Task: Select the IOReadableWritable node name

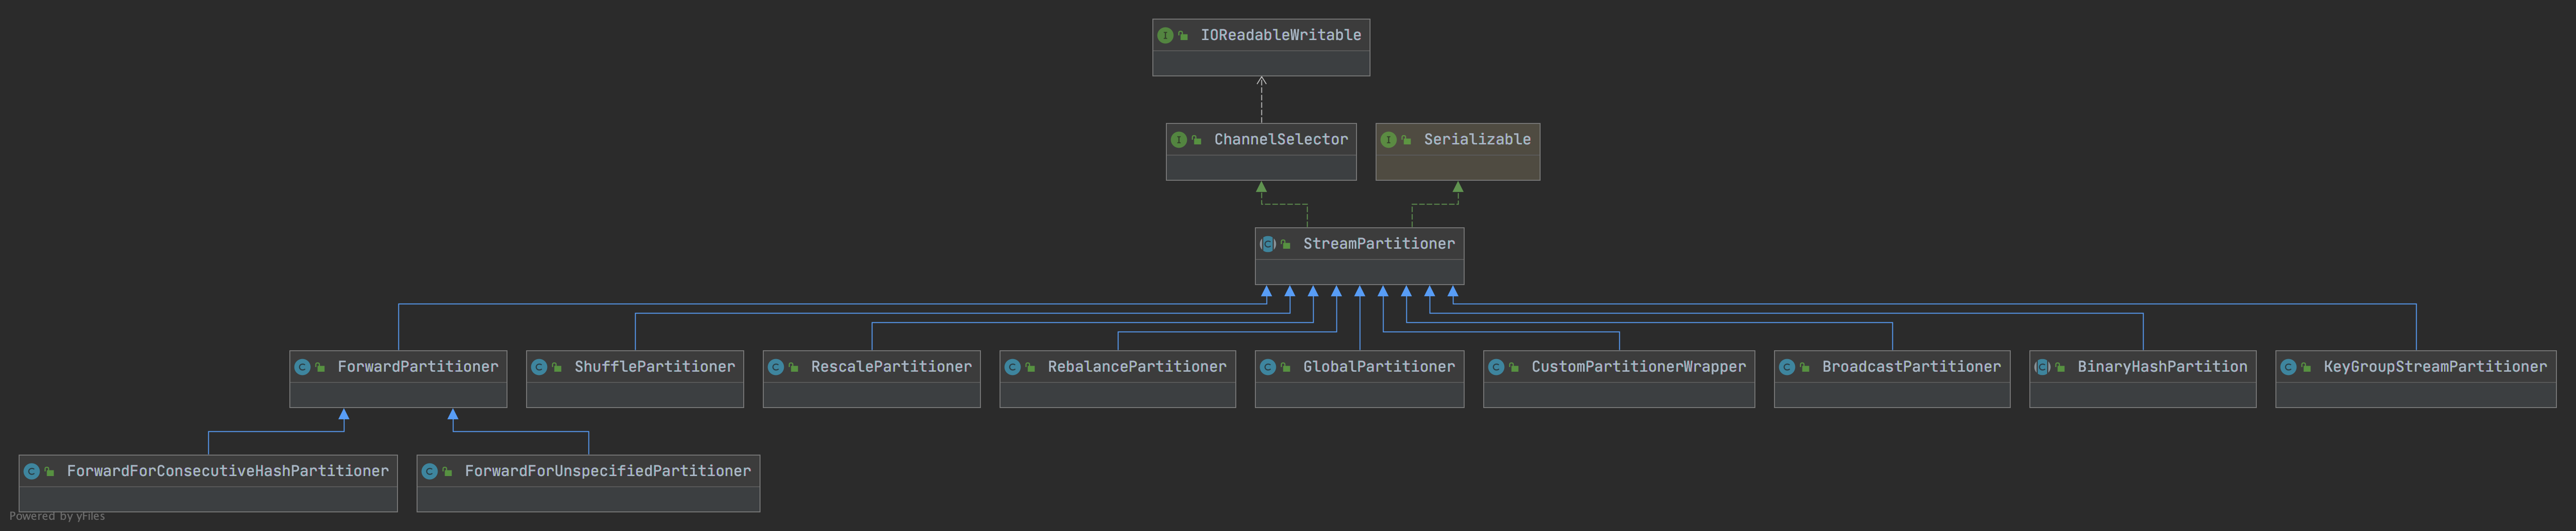Action: click(x=1281, y=35)
